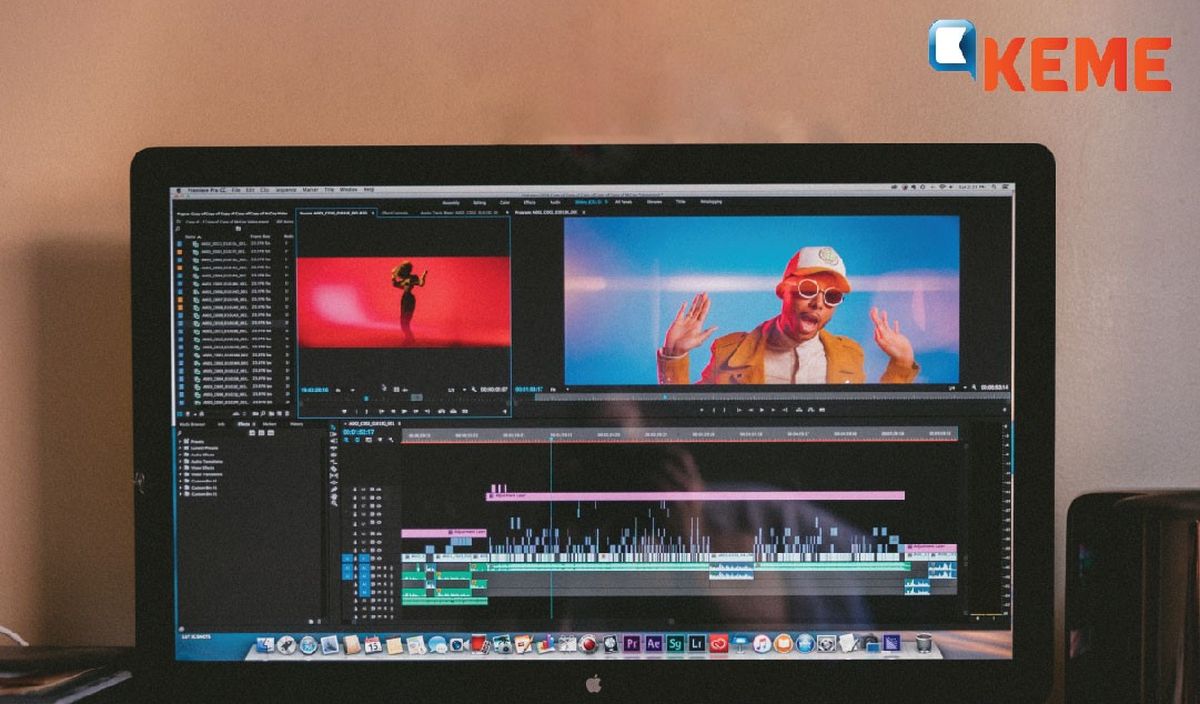Step forward one frame in Program monitor

click(773, 410)
